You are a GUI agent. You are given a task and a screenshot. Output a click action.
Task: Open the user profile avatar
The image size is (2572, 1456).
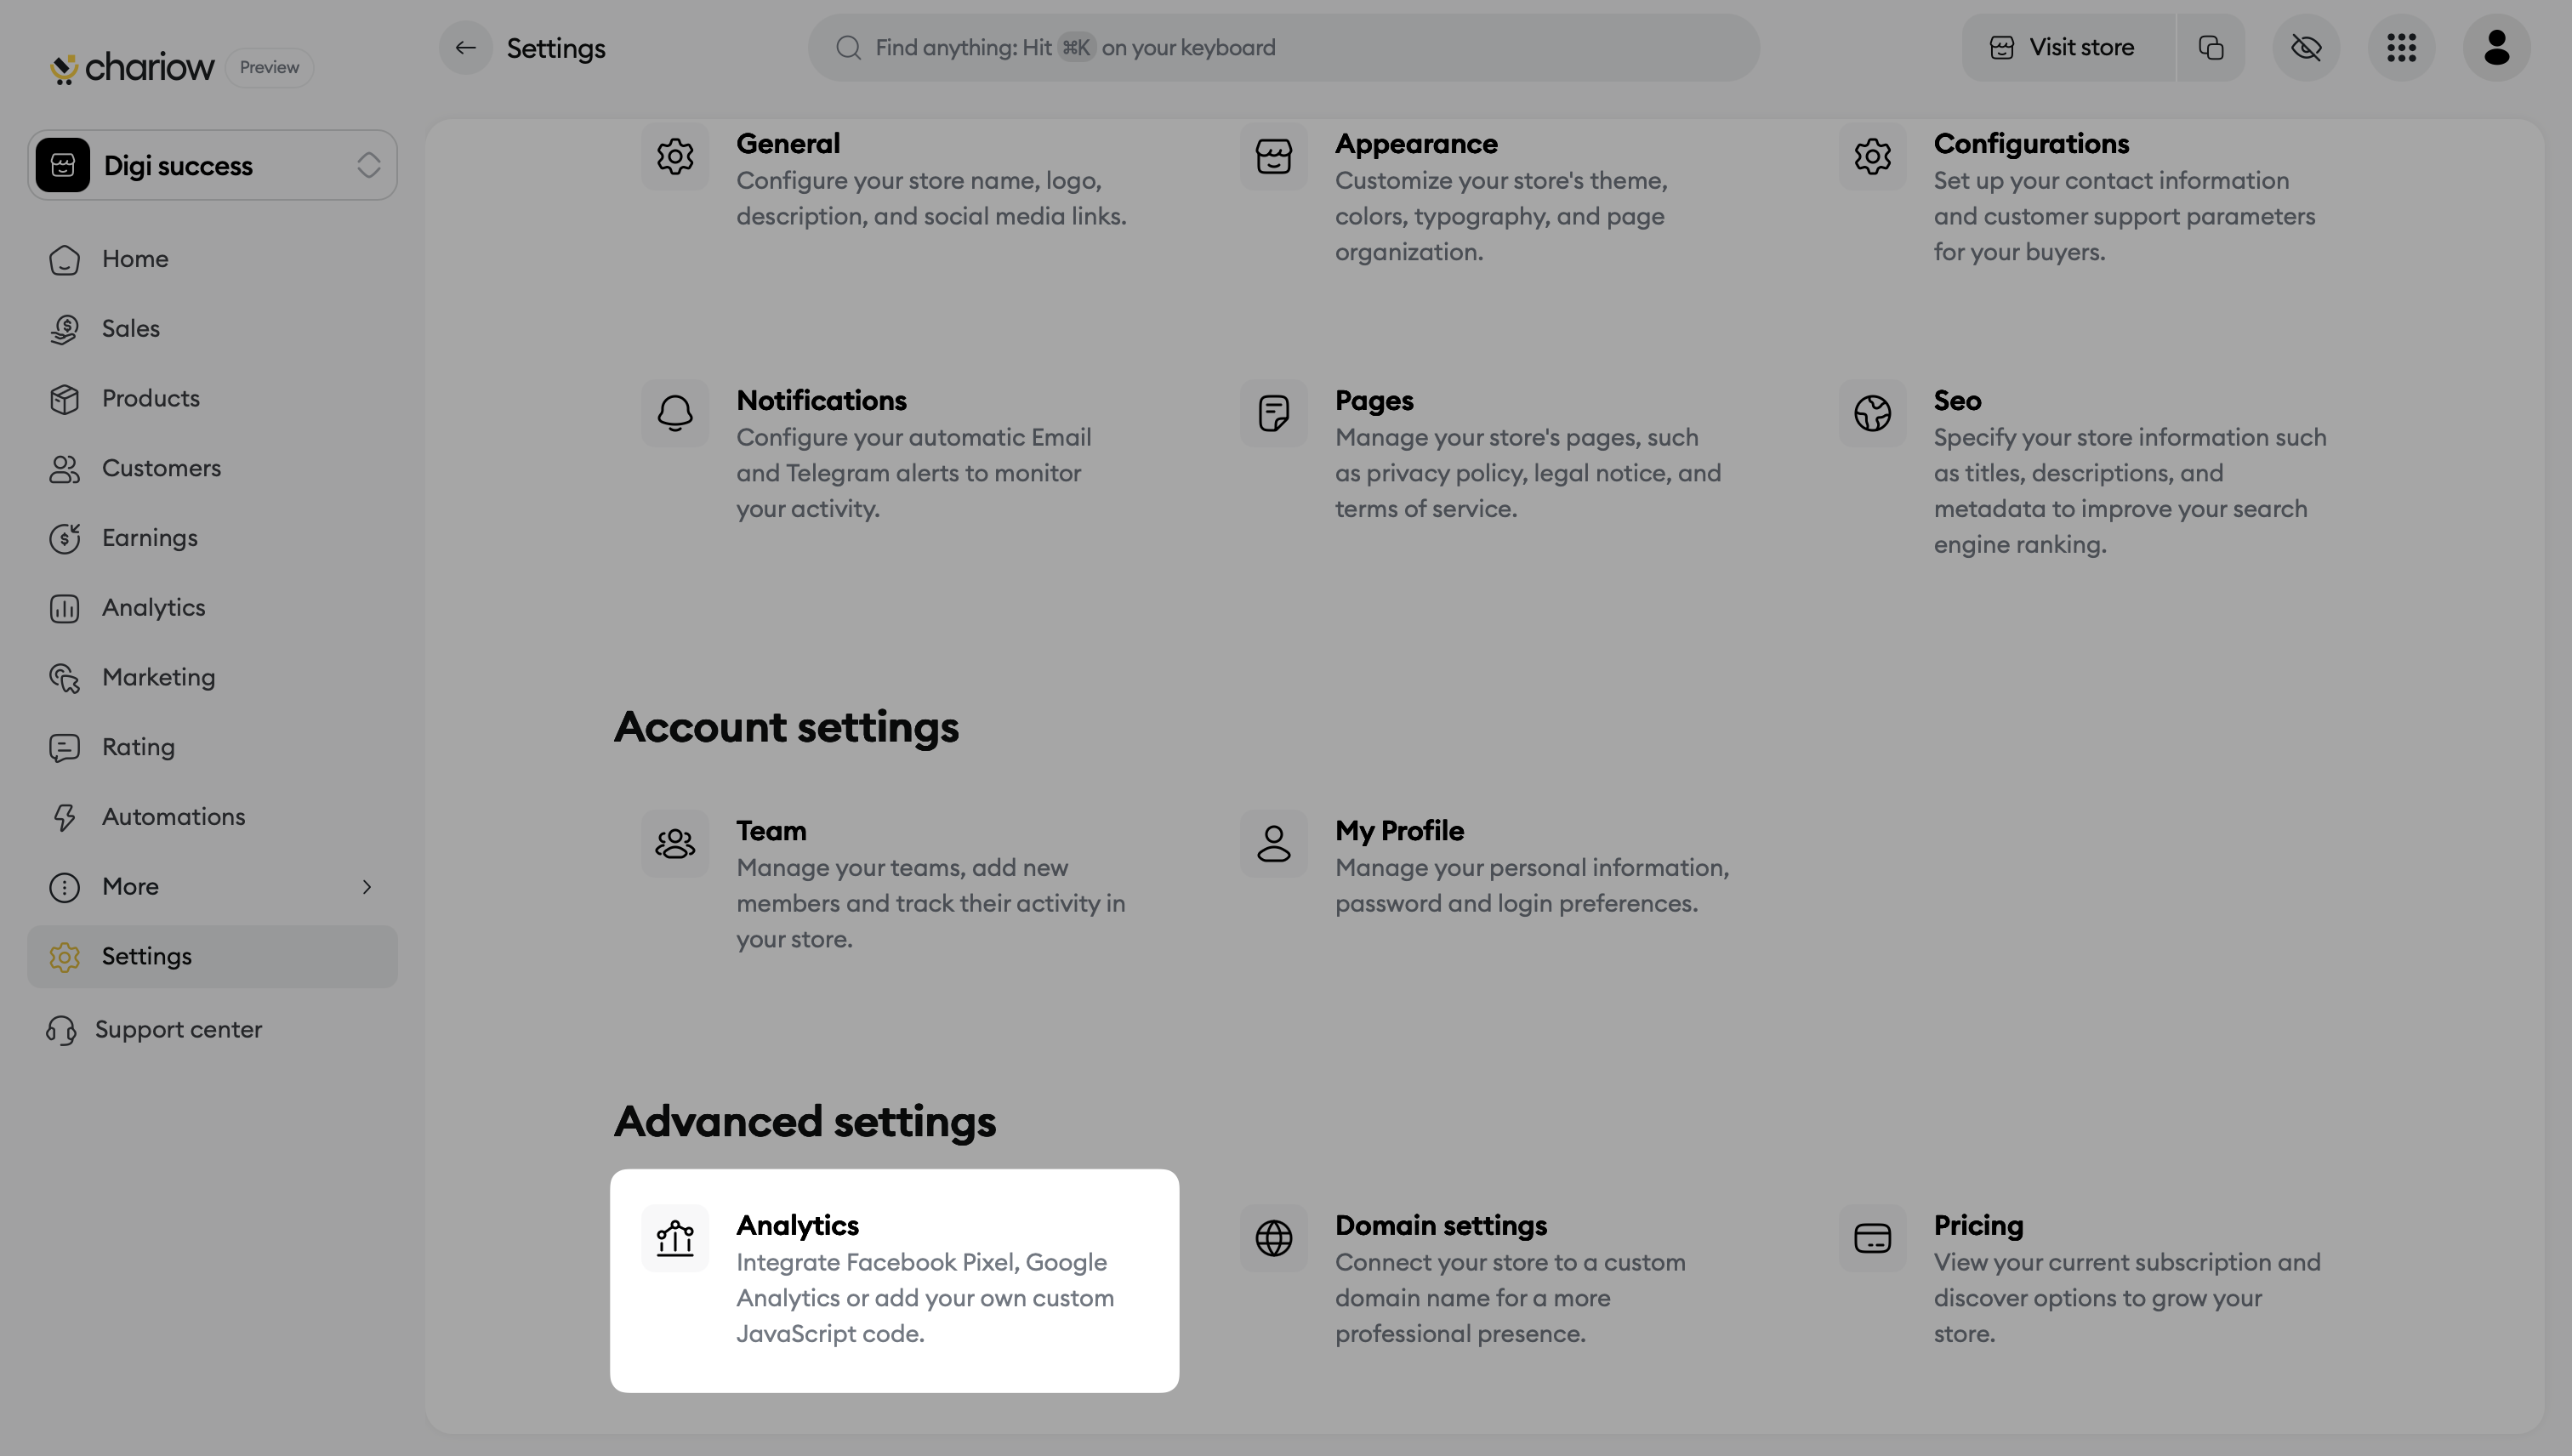pos(2496,48)
